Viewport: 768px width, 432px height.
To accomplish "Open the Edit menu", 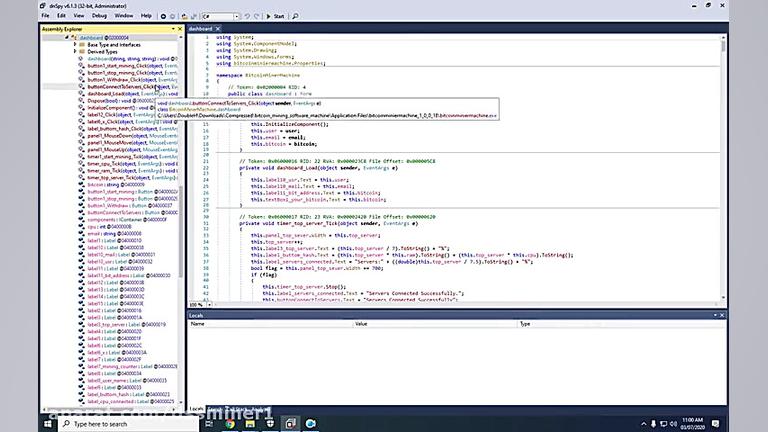I will coord(62,16).
